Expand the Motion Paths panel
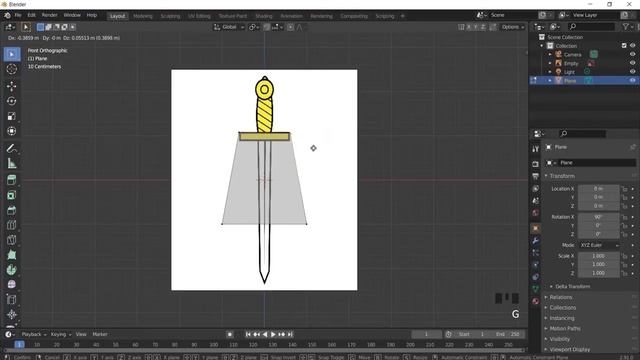Viewport: 640px width, 360px height. 565,329
